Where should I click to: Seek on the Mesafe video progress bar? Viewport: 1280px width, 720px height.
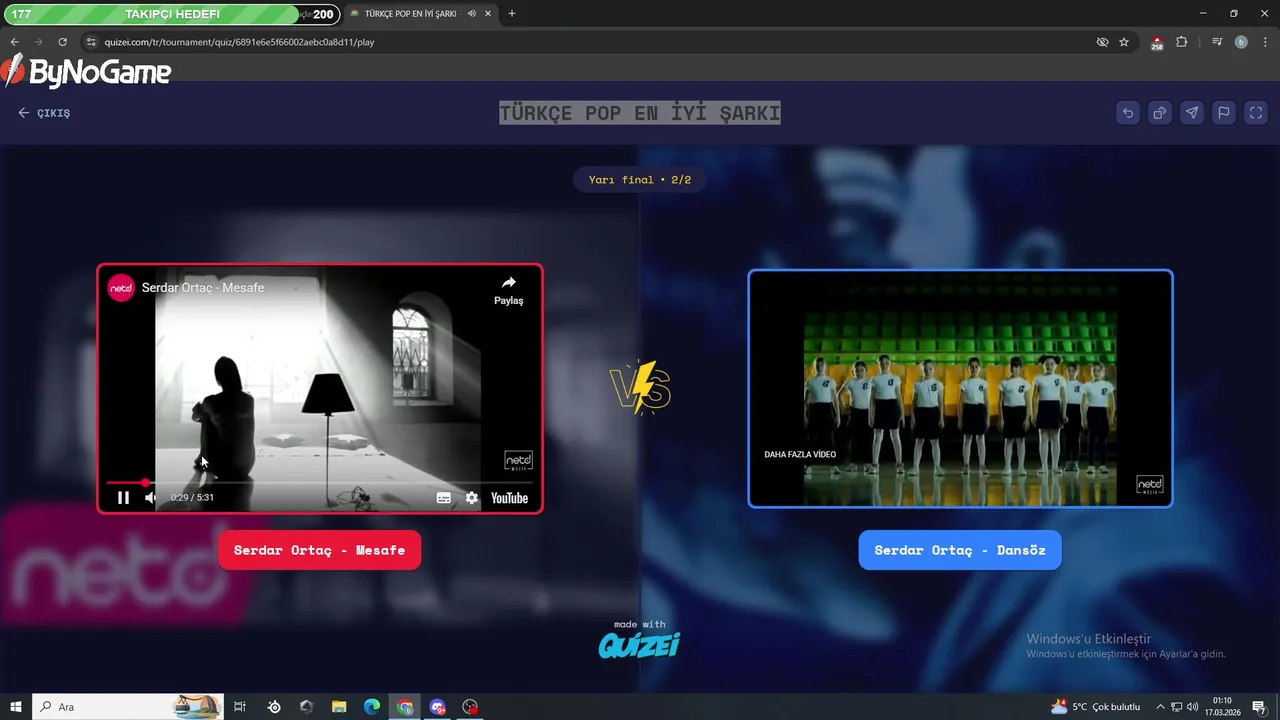tap(320, 483)
